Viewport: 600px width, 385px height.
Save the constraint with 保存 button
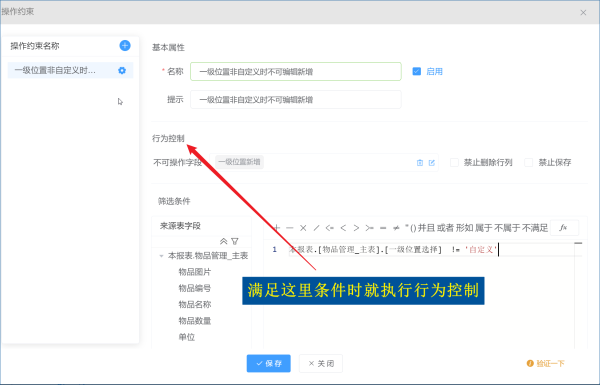tap(269, 363)
